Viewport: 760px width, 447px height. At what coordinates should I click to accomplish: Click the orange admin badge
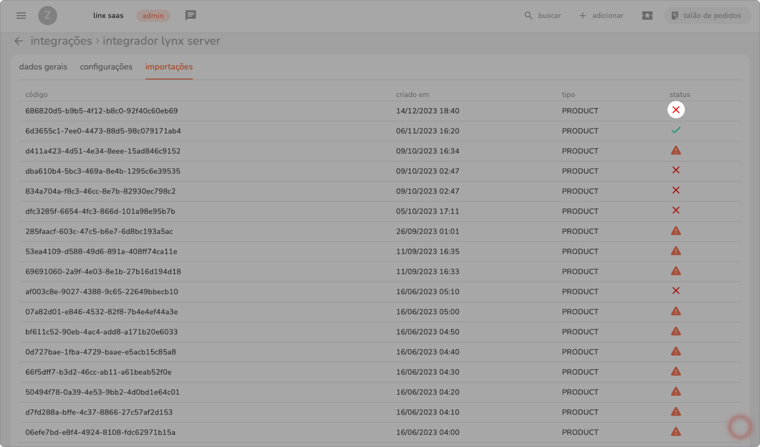[x=153, y=16]
